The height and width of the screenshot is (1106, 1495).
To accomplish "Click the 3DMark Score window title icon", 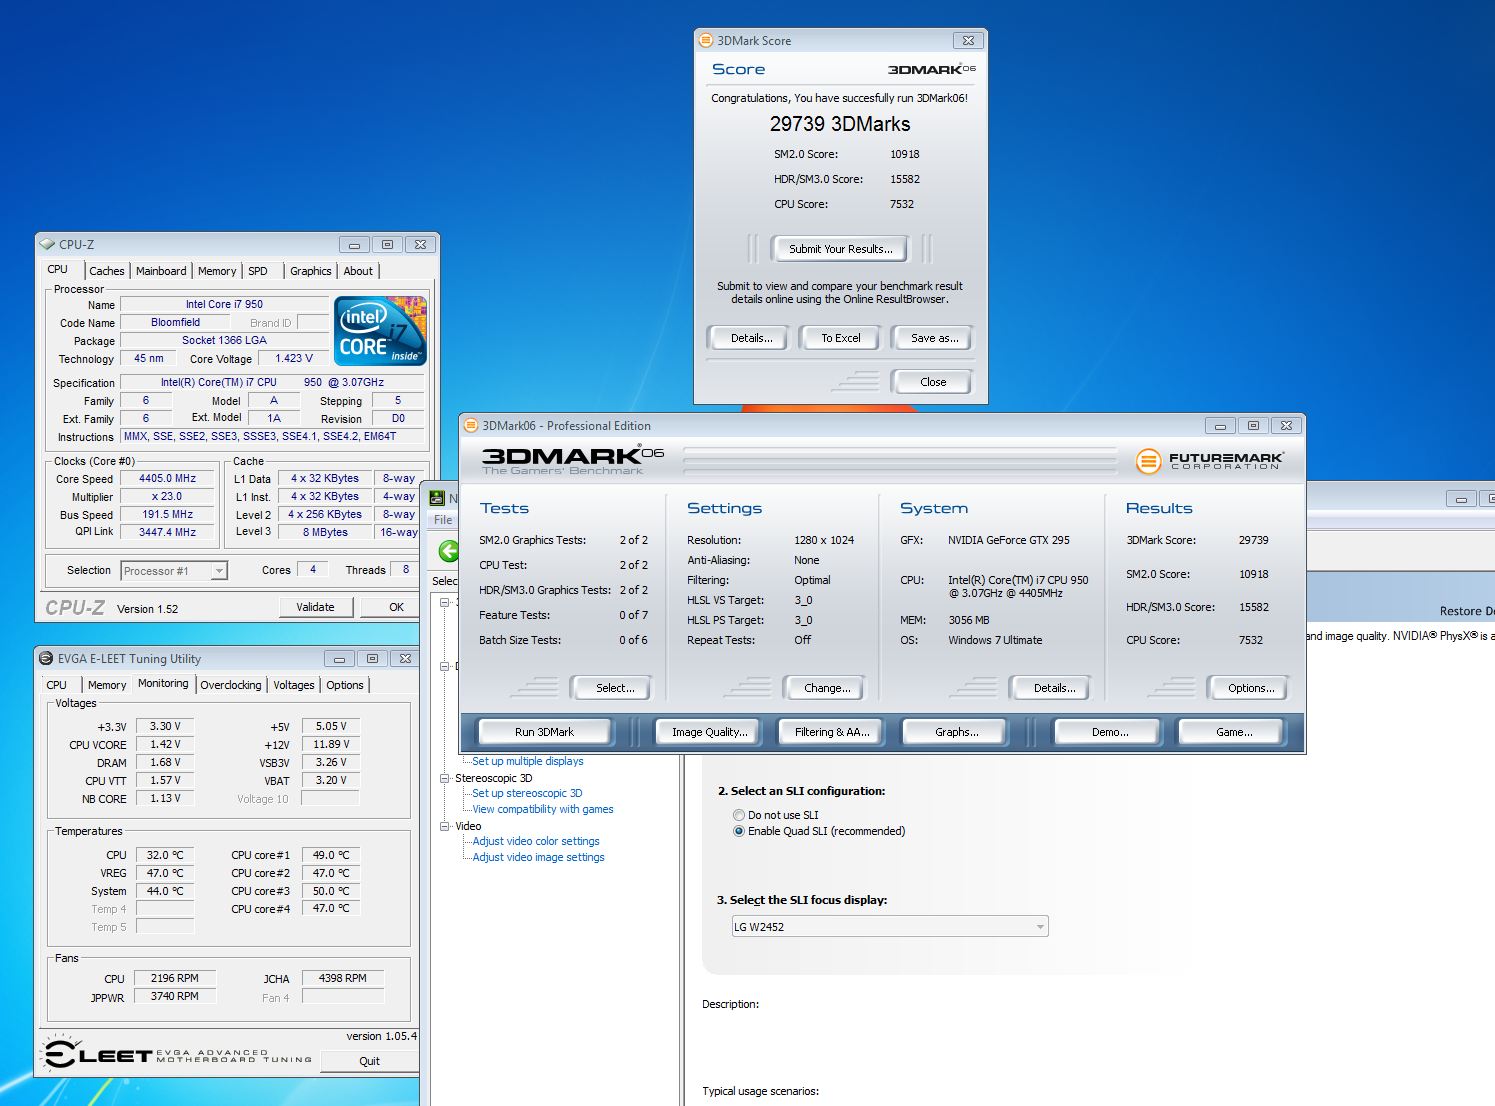I will 706,41.
